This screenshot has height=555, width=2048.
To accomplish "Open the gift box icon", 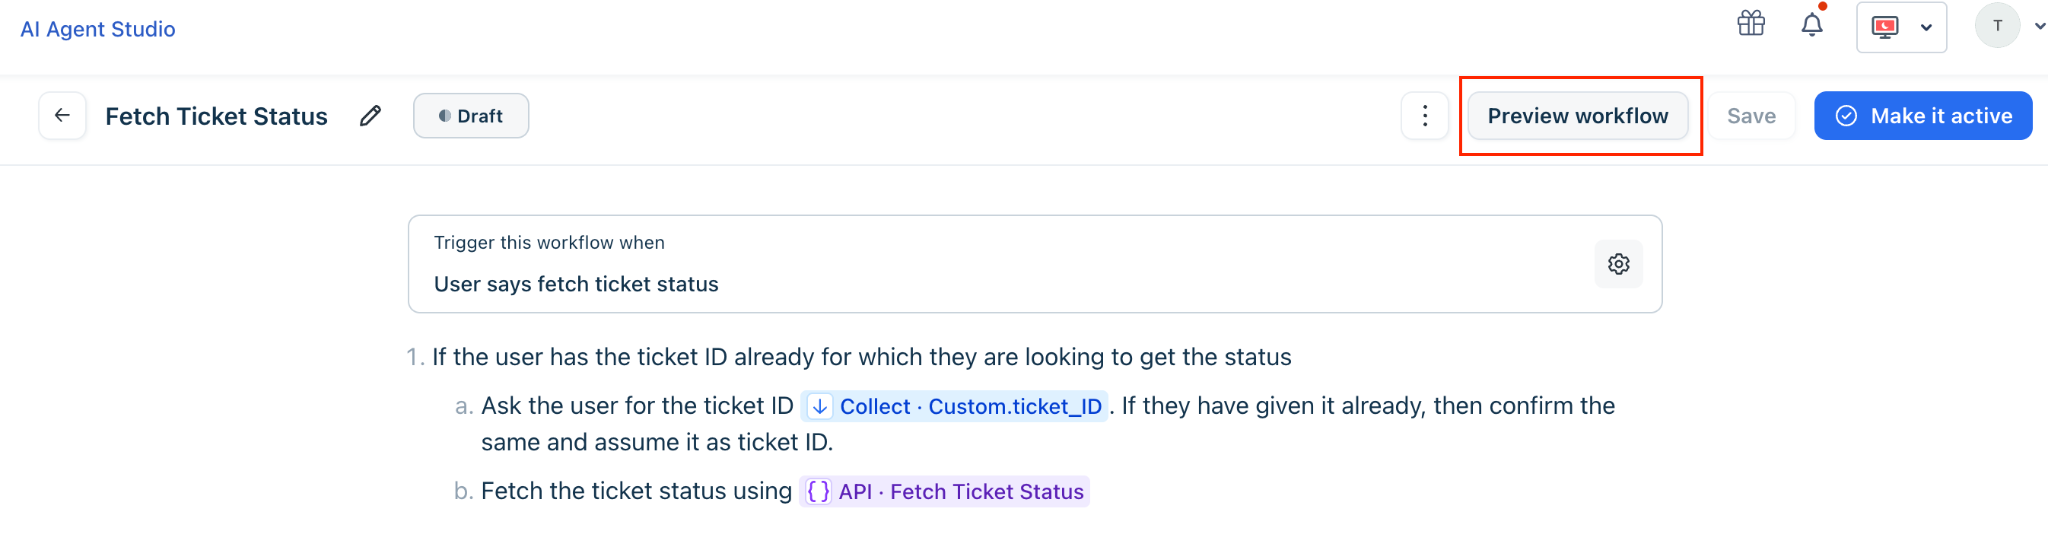I will pos(1751,23).
